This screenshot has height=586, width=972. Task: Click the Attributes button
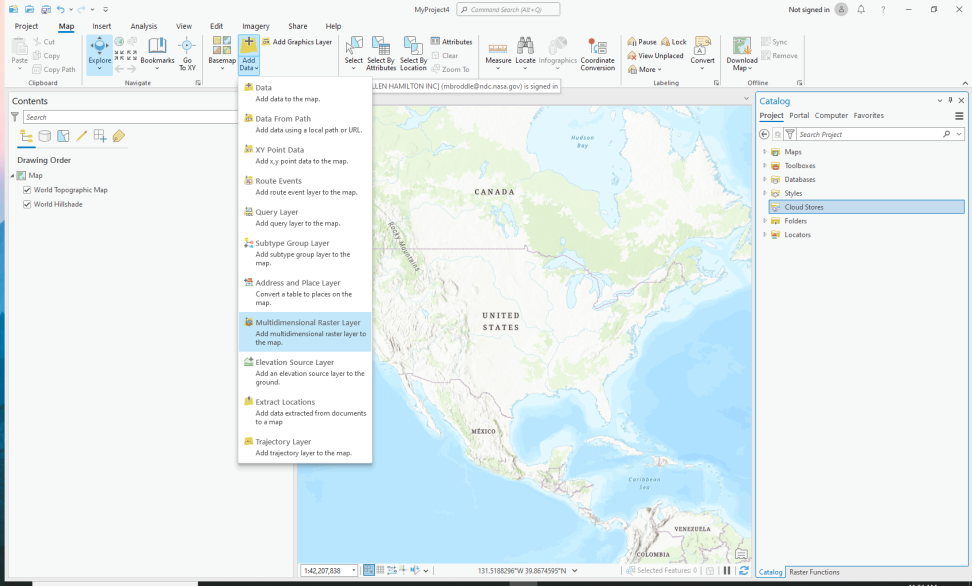[451, 42]
